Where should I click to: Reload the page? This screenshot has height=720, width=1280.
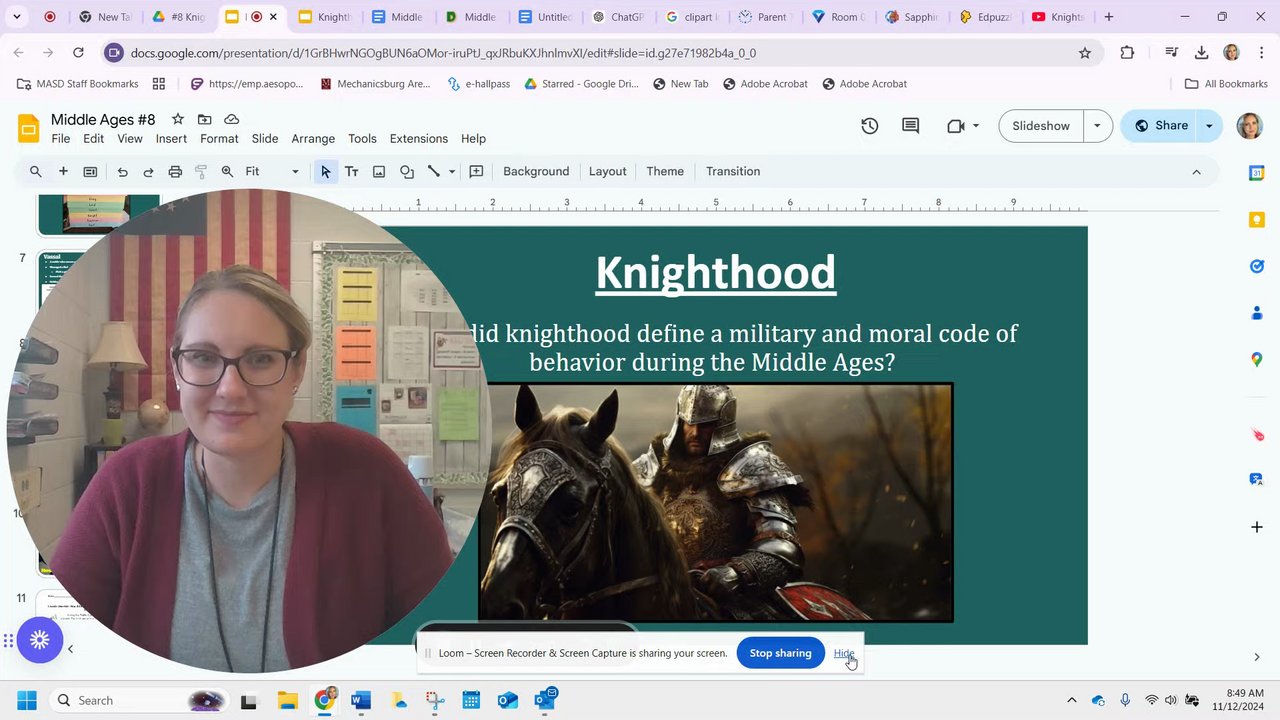point(78,53)
